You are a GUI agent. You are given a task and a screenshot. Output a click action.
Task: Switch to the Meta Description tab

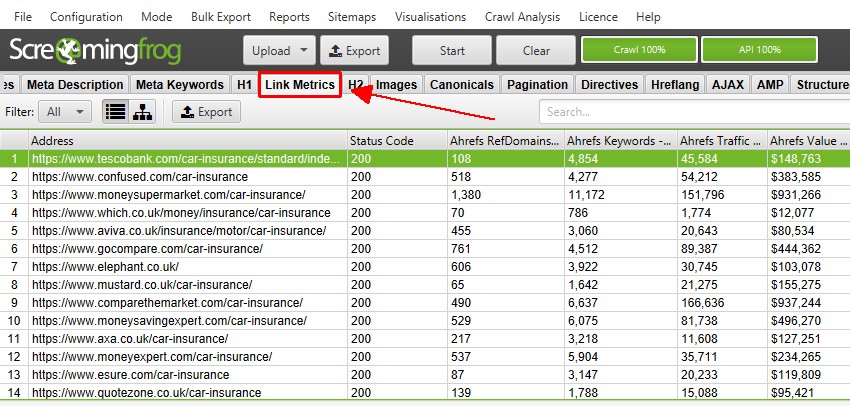[x=75, y=85]
